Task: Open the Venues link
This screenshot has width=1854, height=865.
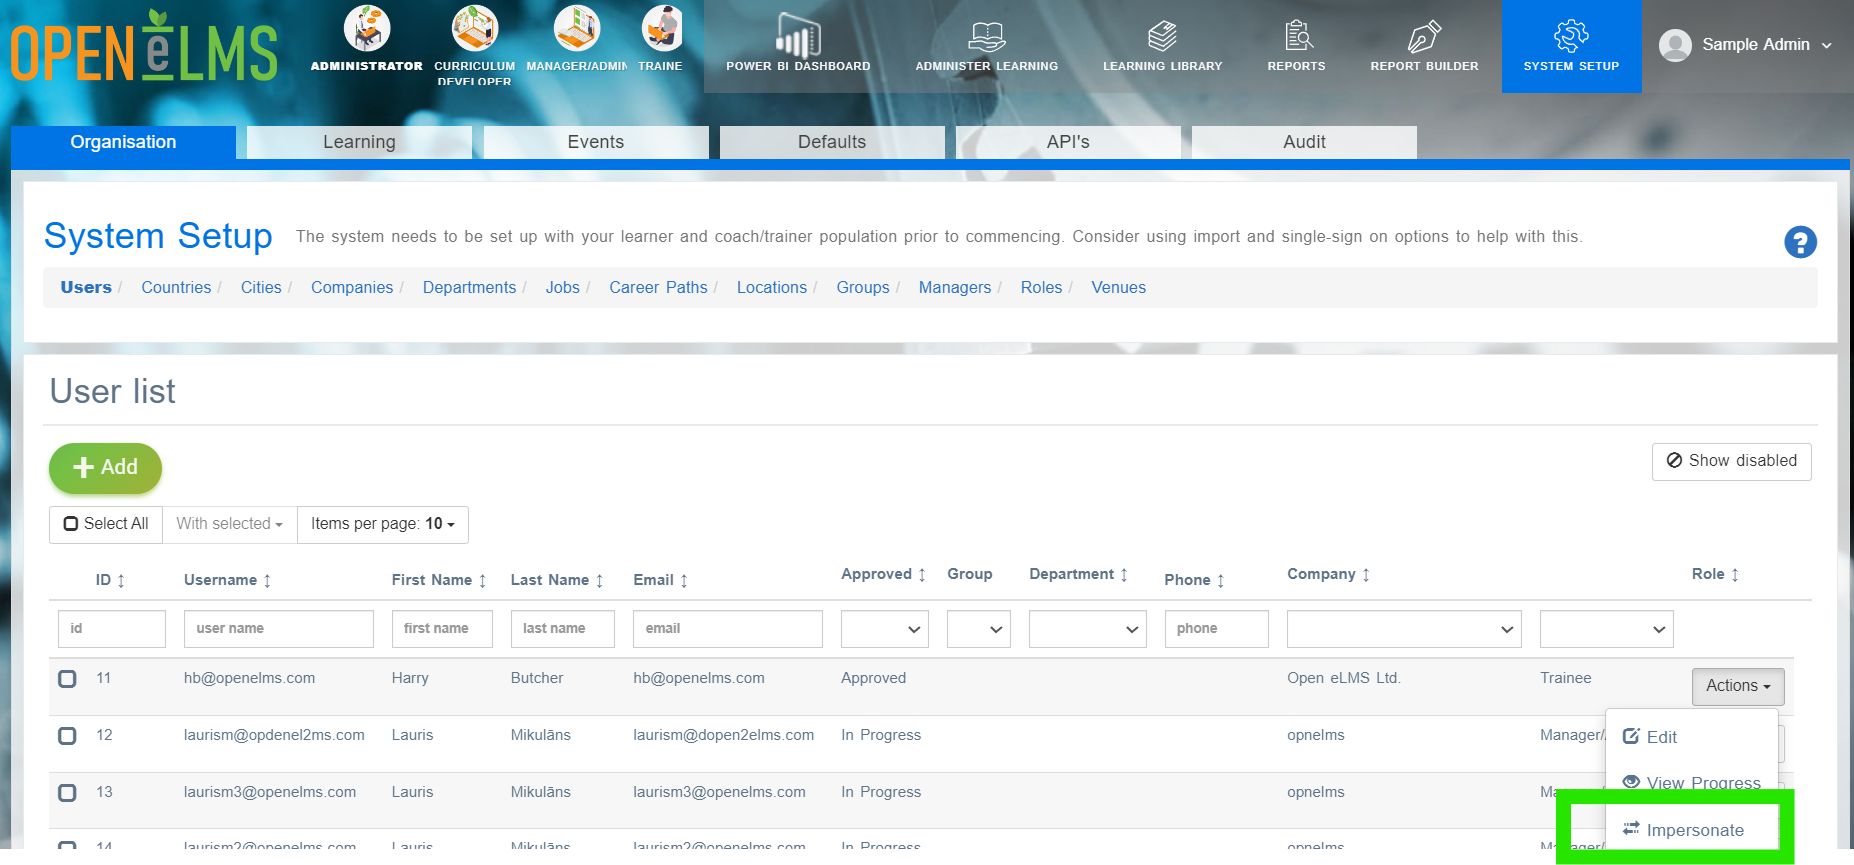Action: 1118,288
